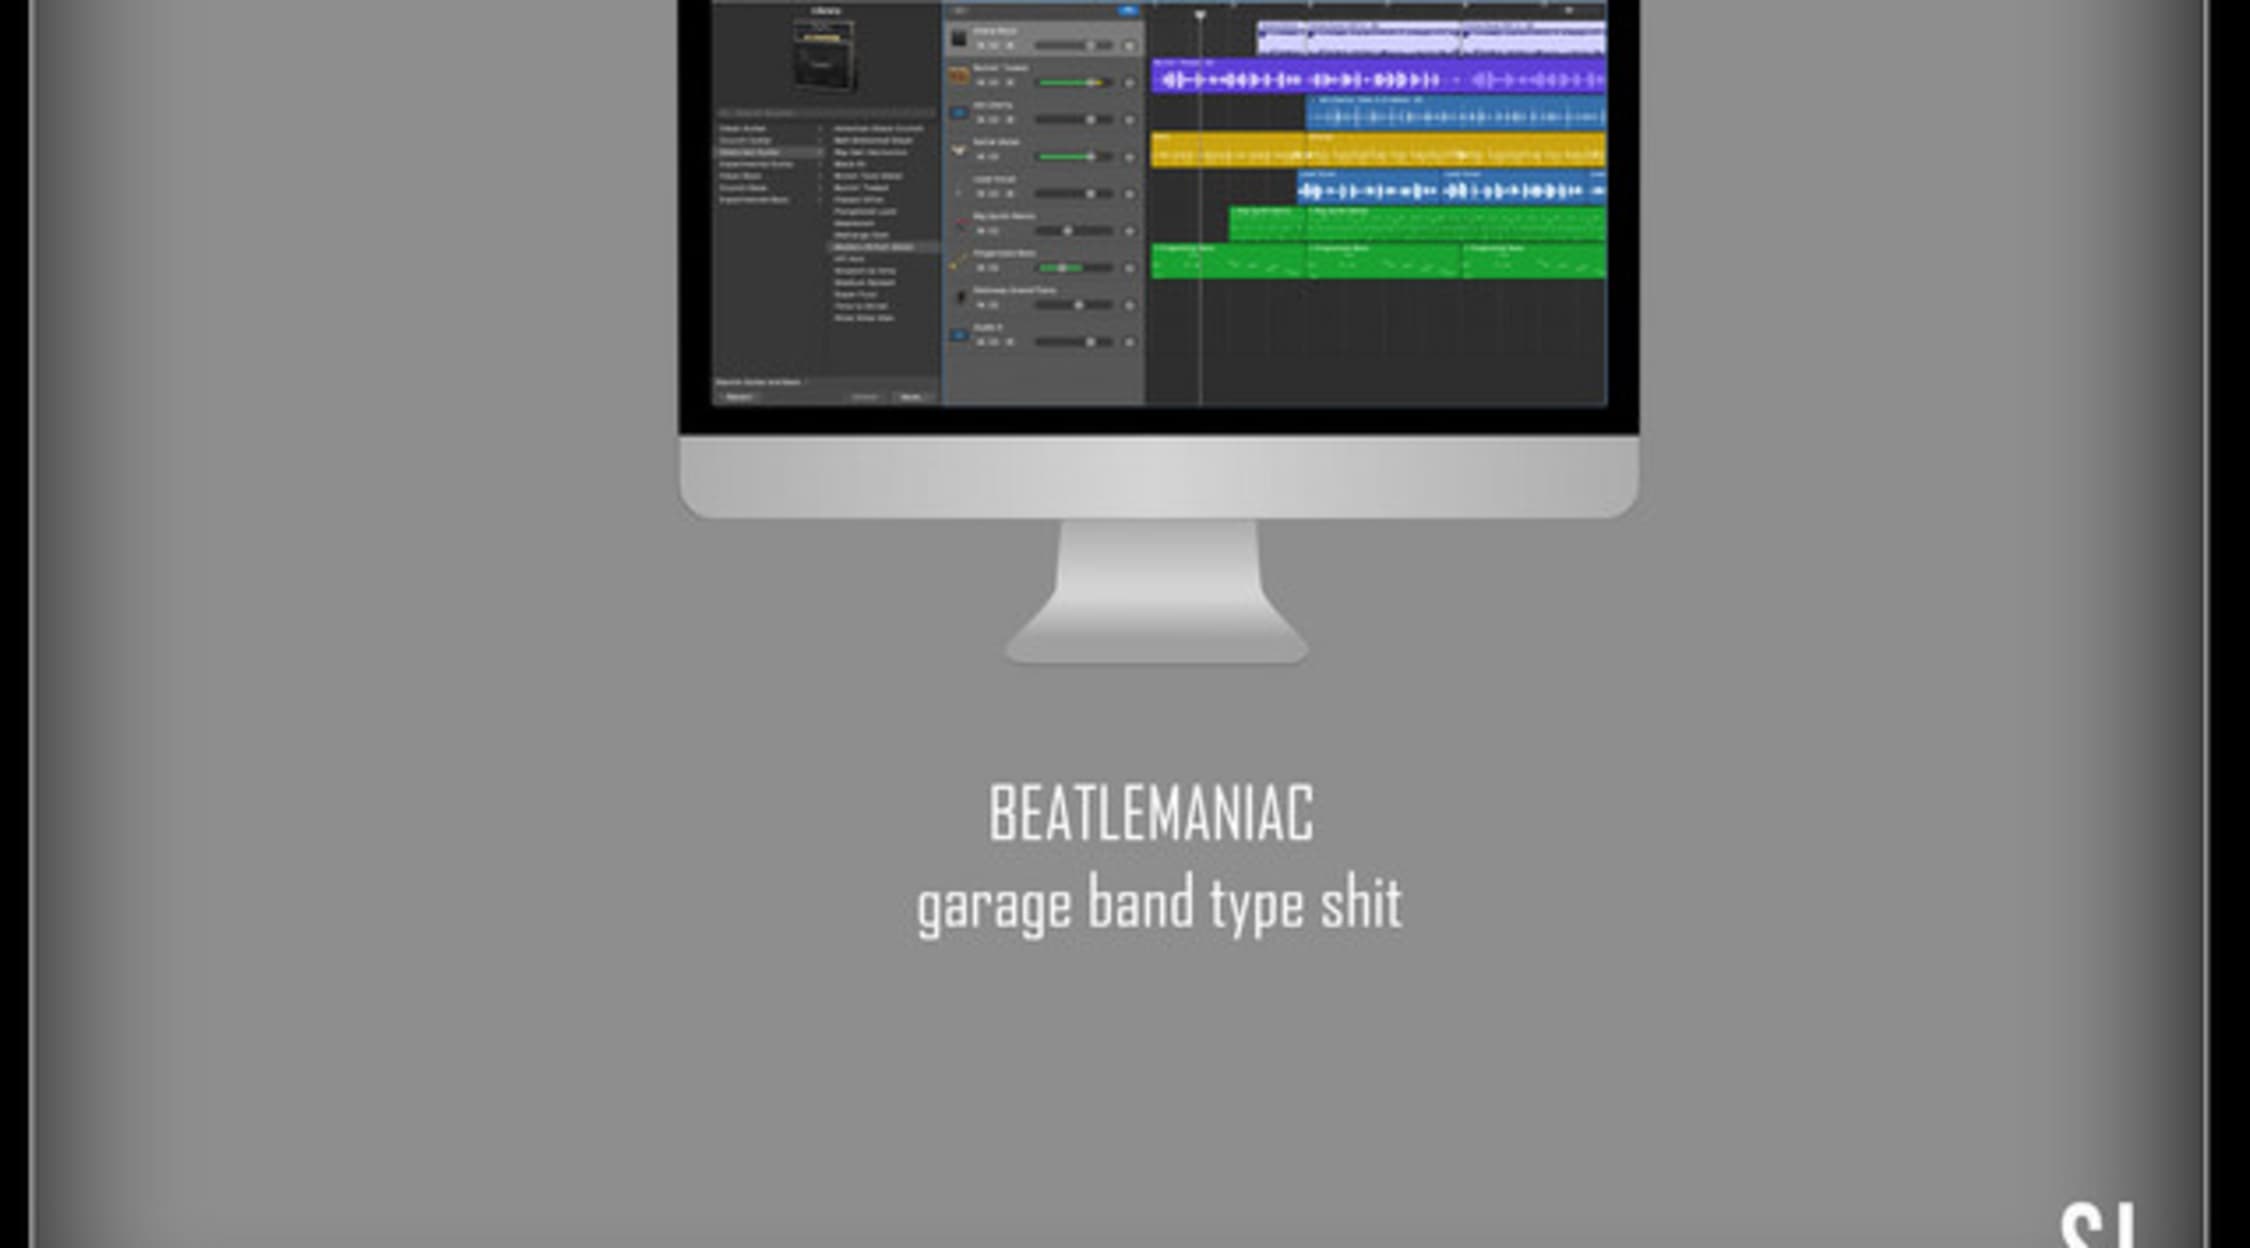Adjust the volume slider on the bass guitar track
This screenshot has width=2250, height=1248.
1074,268
